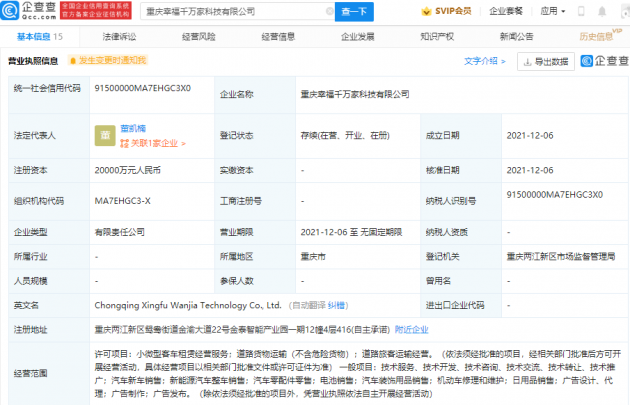Switch to the 经营信息 tab
Image resolution: width=630 pixels, height=405 pixels.
278,37
